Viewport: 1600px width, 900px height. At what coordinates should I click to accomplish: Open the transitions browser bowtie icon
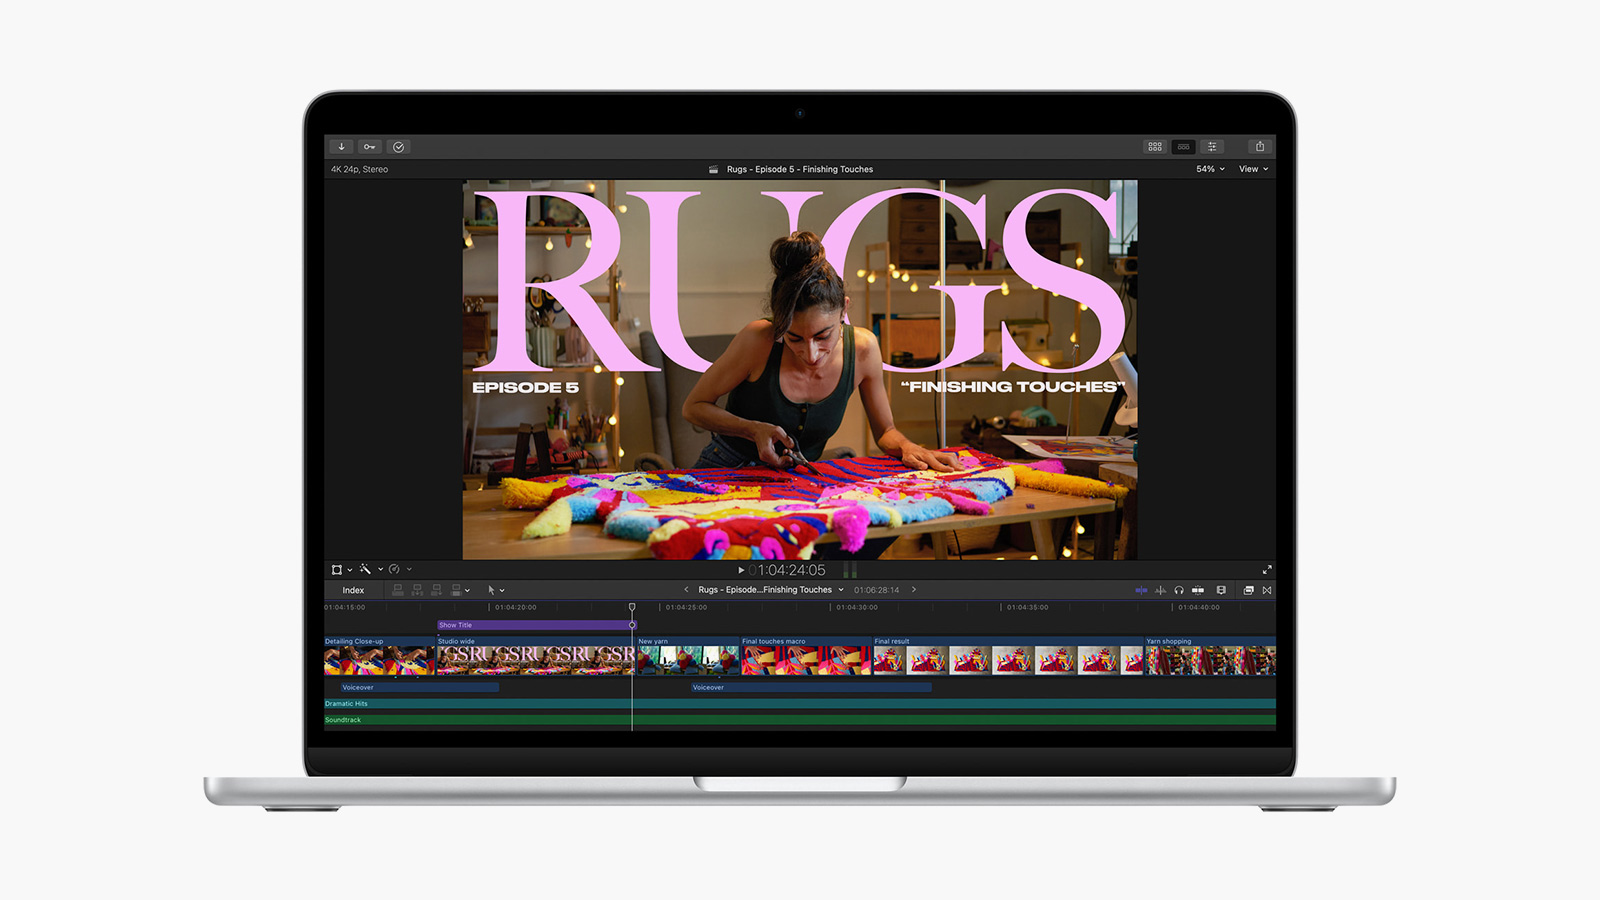point(1267,590)
